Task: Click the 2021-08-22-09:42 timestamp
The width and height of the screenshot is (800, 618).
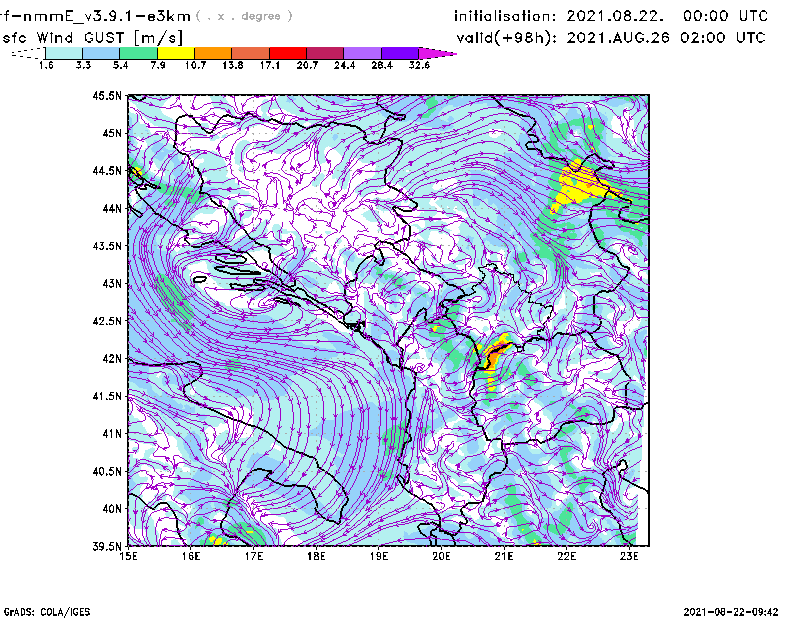Action: (x=738, y=610)
